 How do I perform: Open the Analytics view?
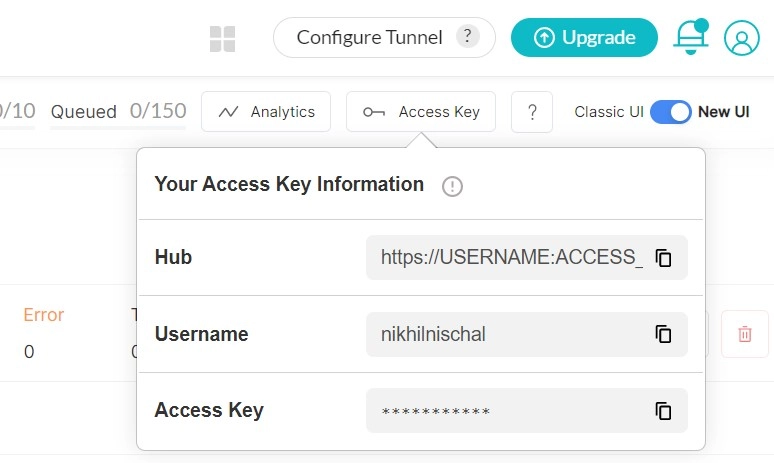coord(266,112)
